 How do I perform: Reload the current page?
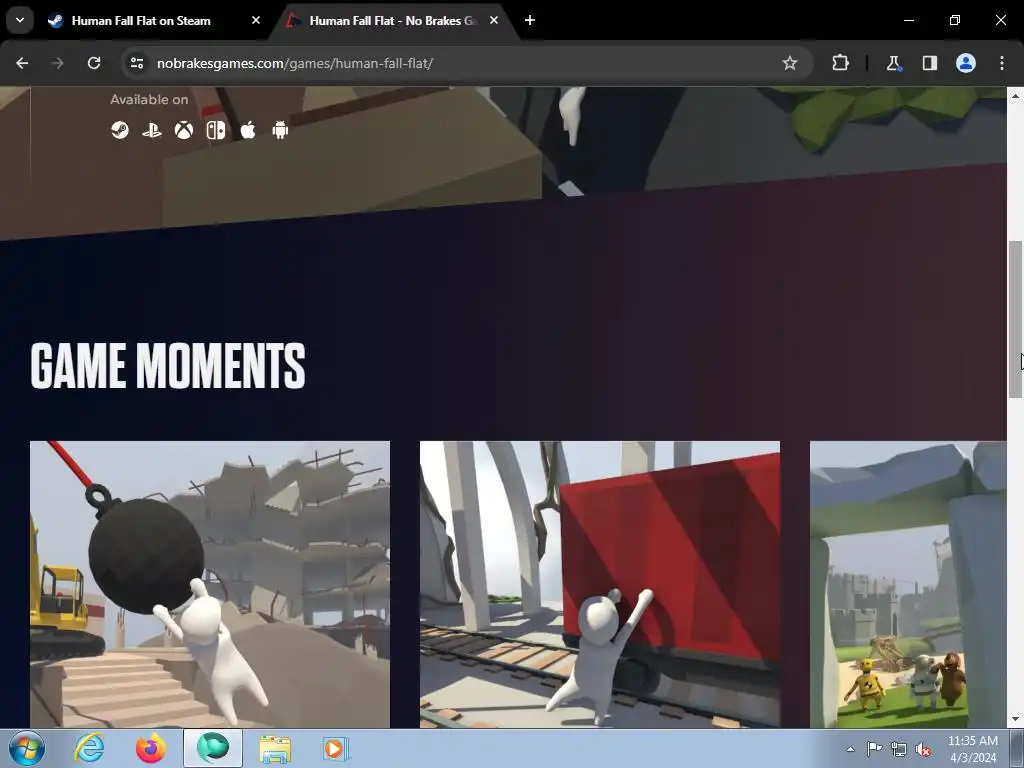(94, 63)
